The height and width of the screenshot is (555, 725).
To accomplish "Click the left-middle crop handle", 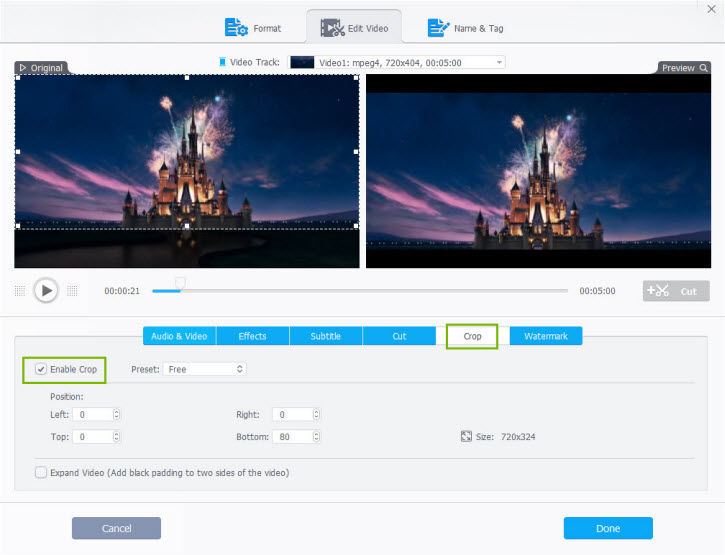I will pos(18,152).
